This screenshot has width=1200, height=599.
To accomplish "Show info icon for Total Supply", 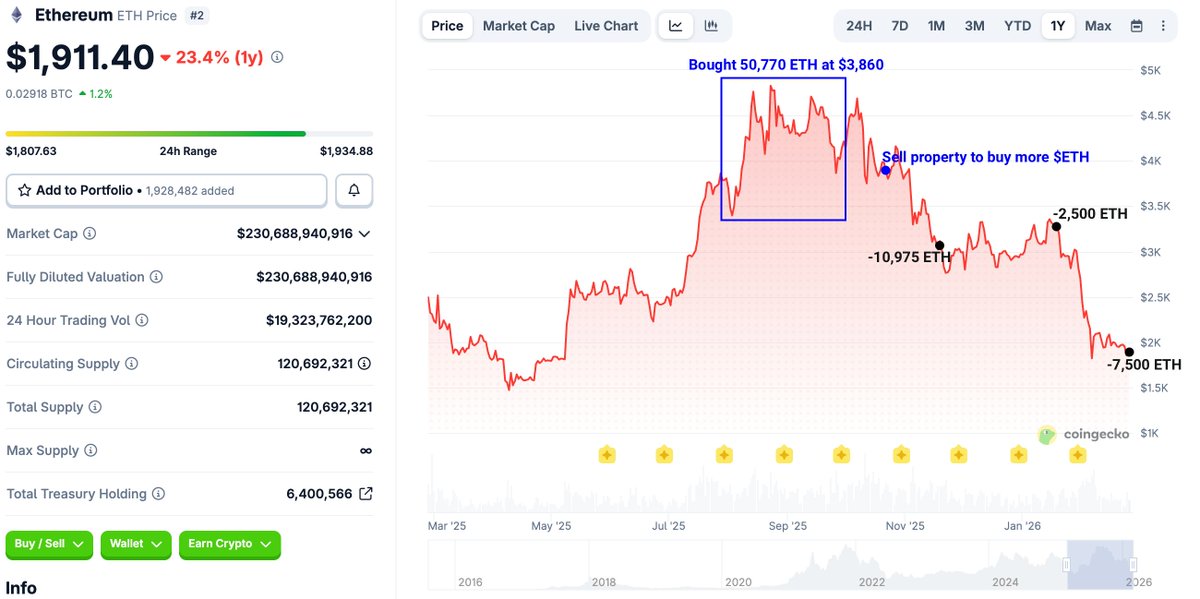I will [x=95, y=407].
